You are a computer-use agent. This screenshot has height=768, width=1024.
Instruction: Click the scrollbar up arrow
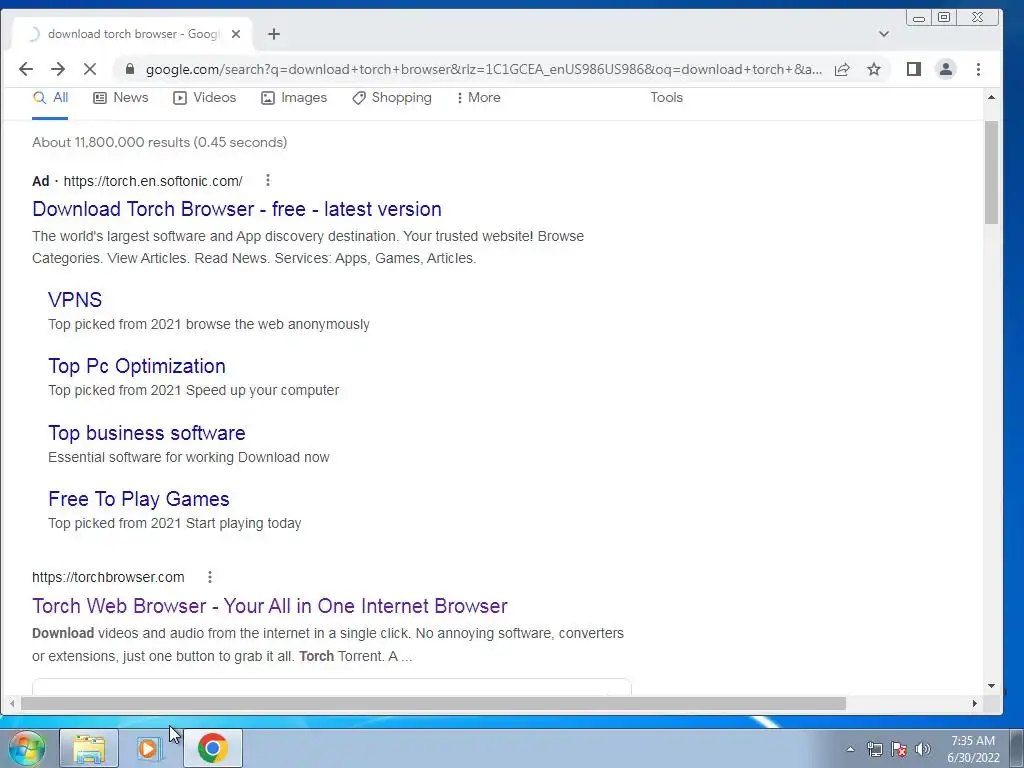coord(991,97)
